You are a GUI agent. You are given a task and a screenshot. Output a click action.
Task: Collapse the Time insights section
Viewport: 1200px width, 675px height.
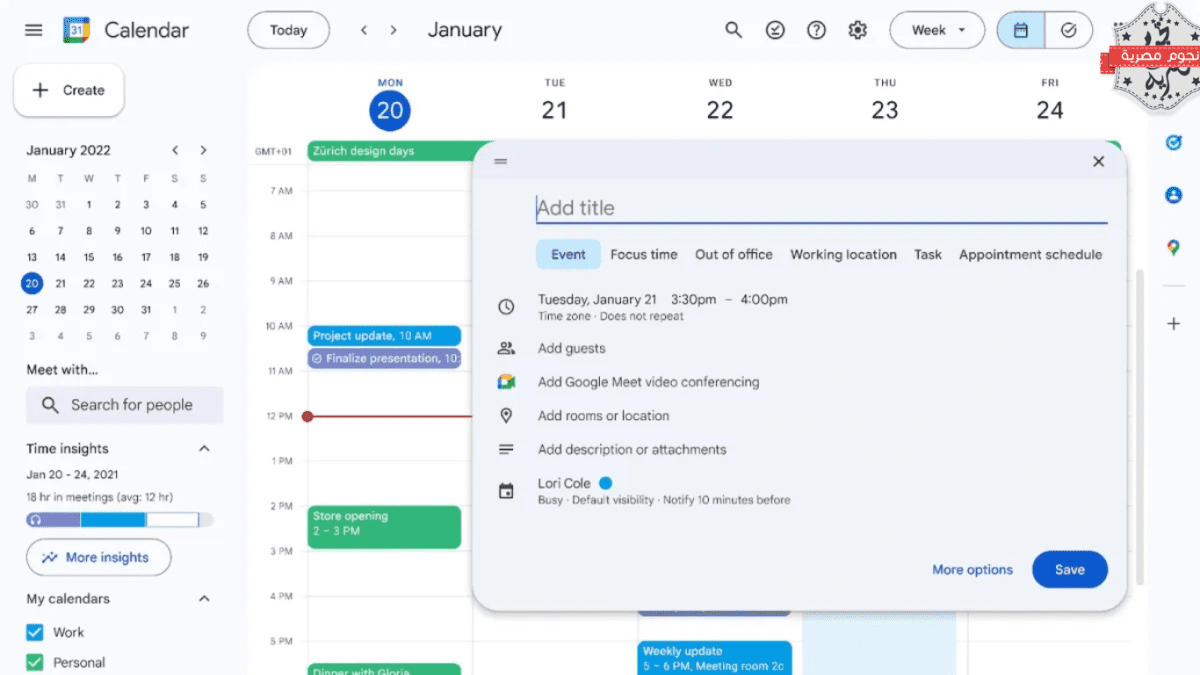point(204,449)
